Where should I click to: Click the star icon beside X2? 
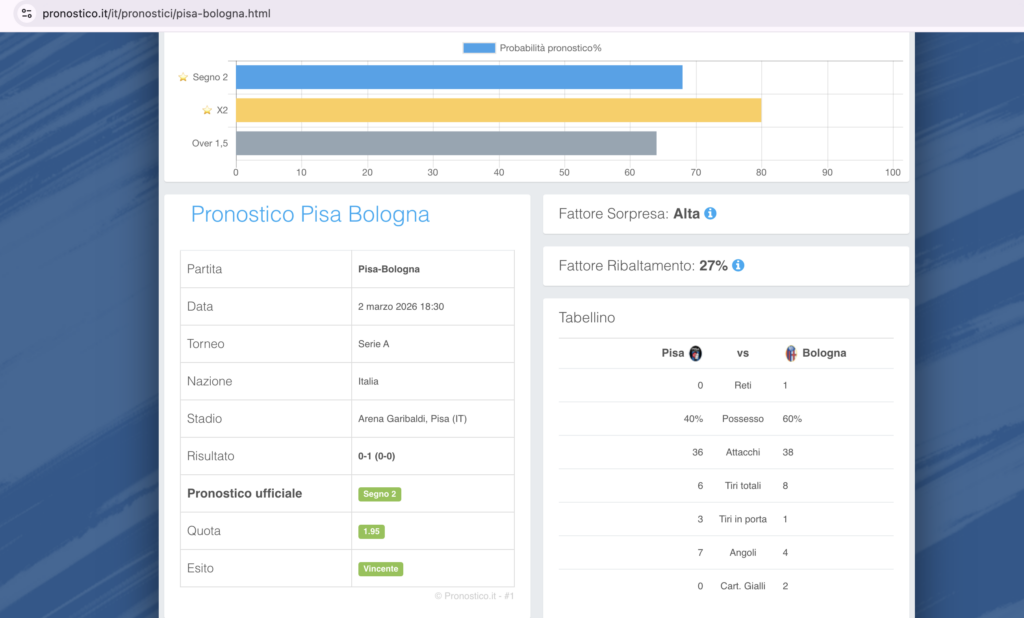(207, 110)
